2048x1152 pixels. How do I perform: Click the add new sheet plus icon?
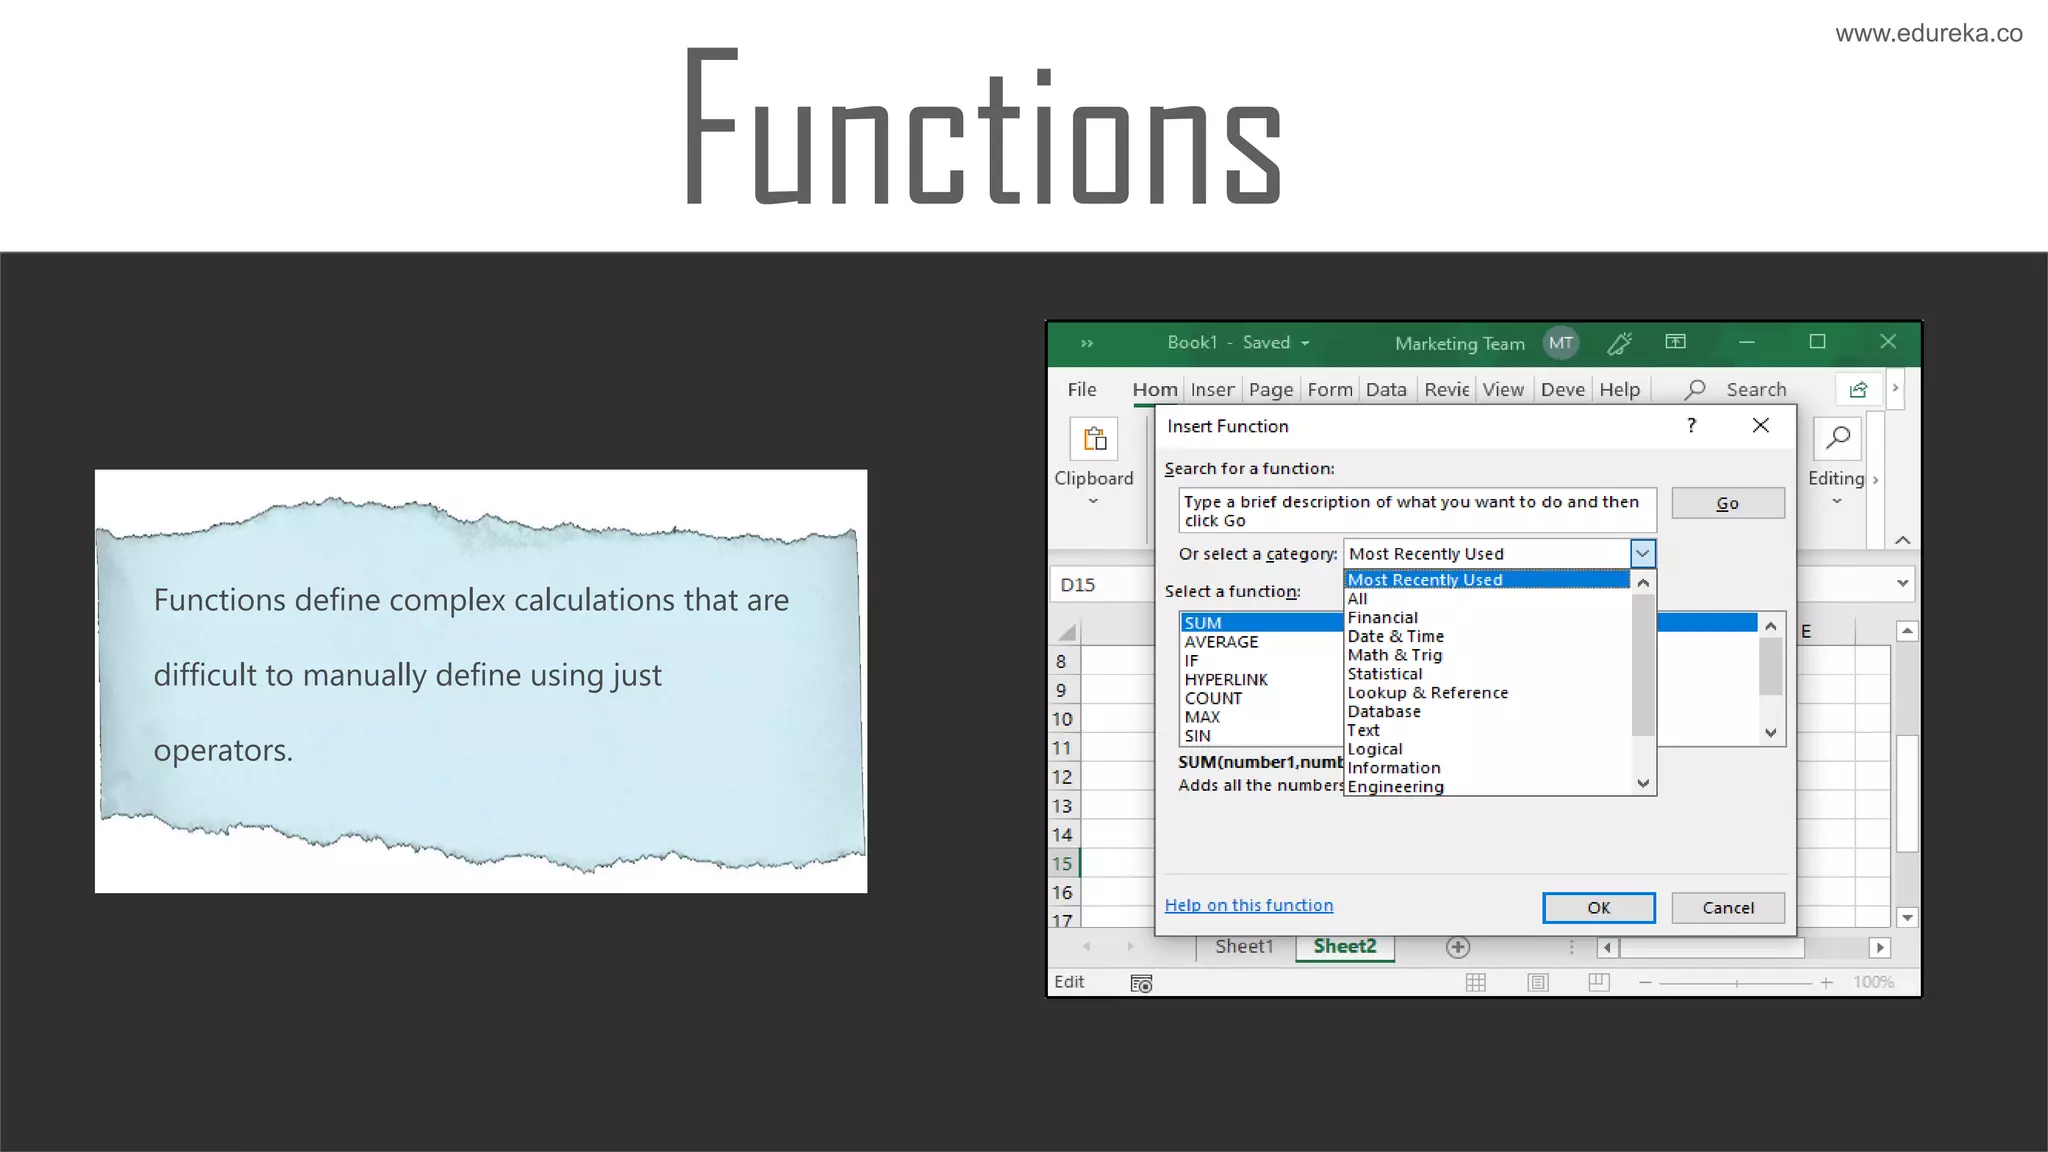pyautogui.click(x=1458, y=947)
